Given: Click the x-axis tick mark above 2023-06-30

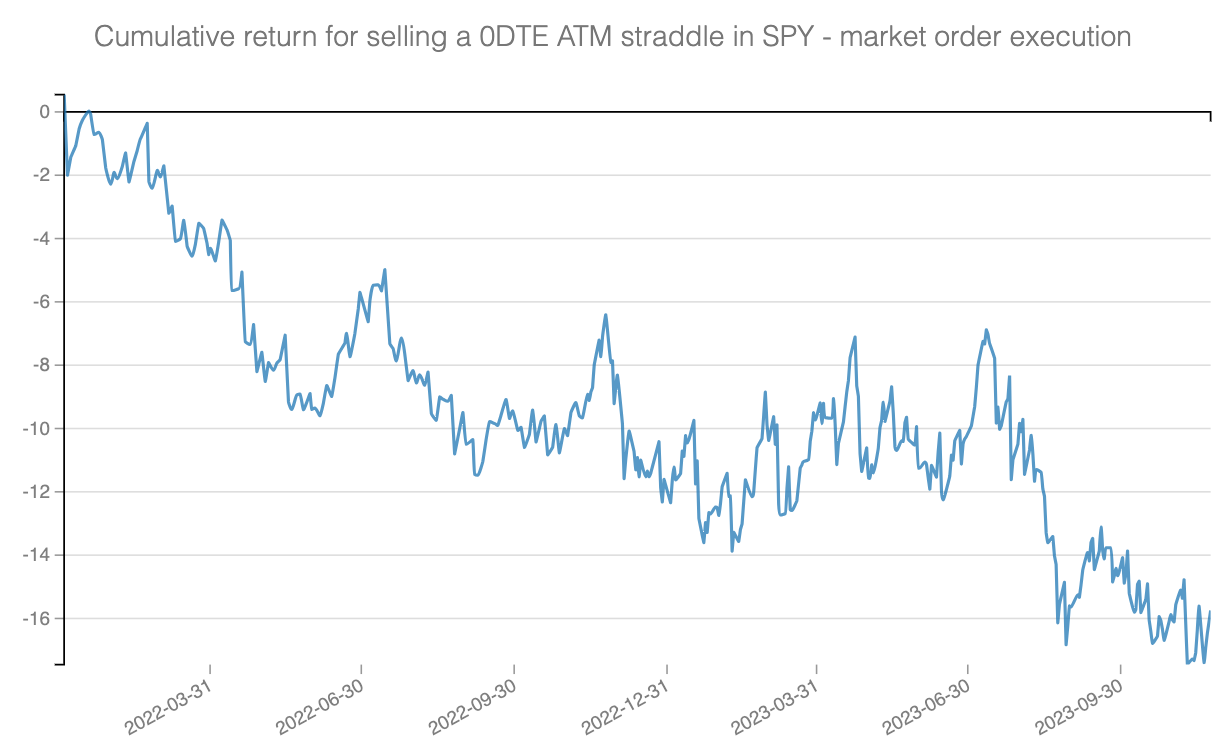Looking at the screenshot, I should [x=968, y=668].
